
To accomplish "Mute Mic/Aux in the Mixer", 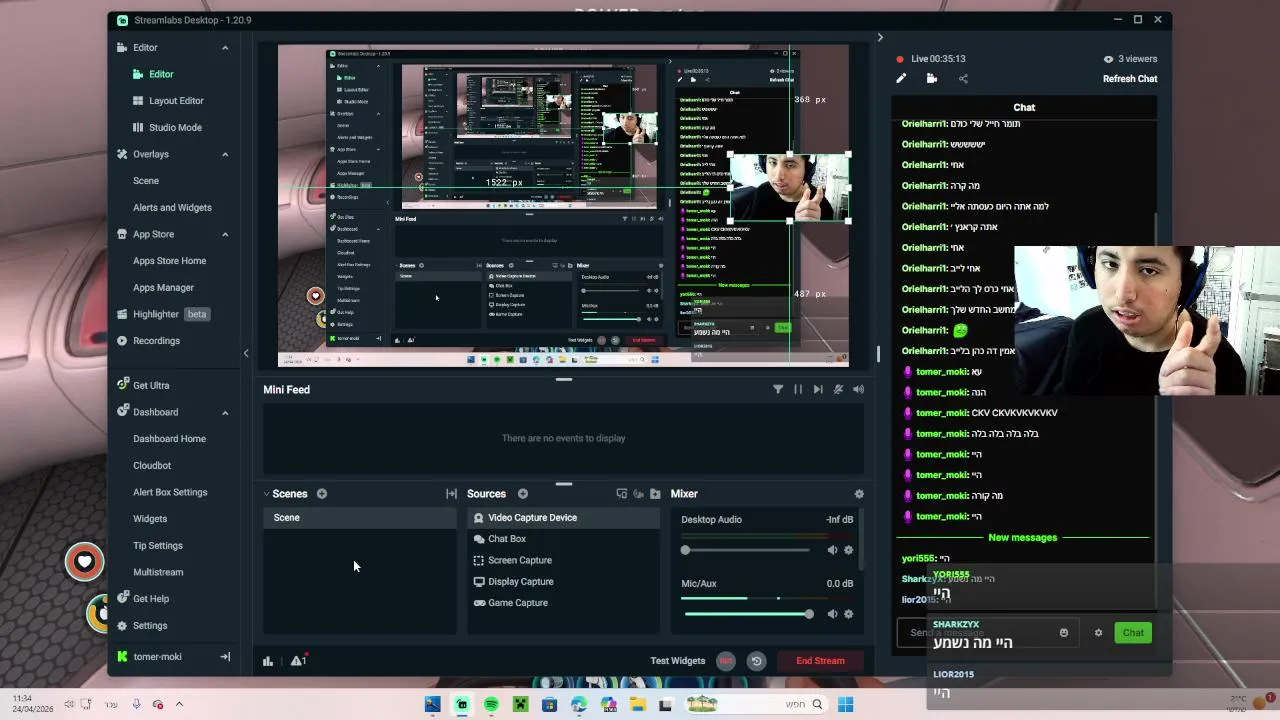I will coord(832,614).
